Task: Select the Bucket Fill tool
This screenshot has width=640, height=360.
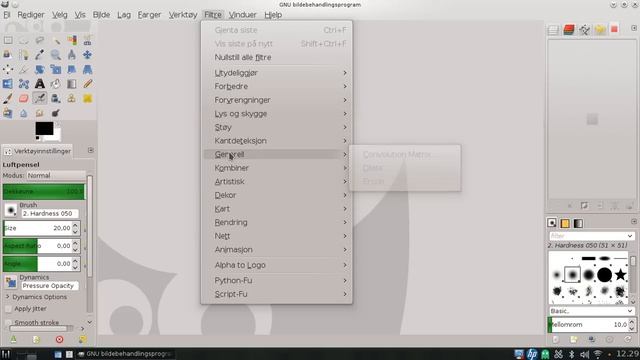Action: click(x=56, y=84)
